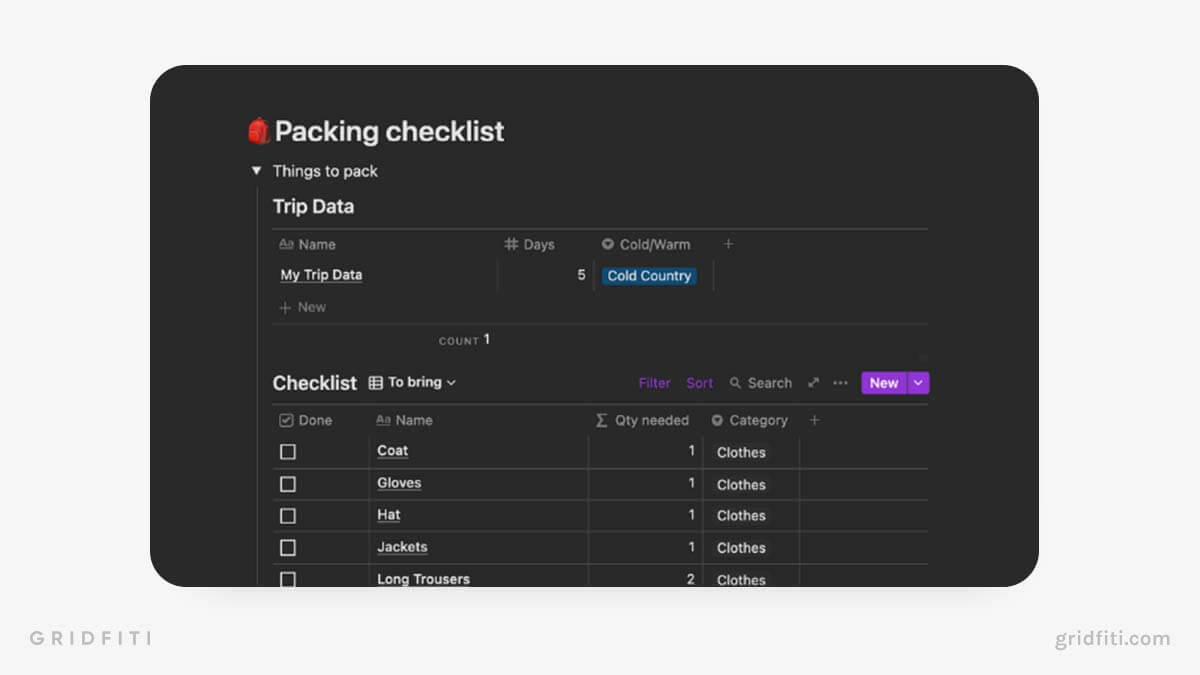Open the dropdown arrow beside the New button
The width and height of the screenshot is (1200, 675).
(917, 383)
